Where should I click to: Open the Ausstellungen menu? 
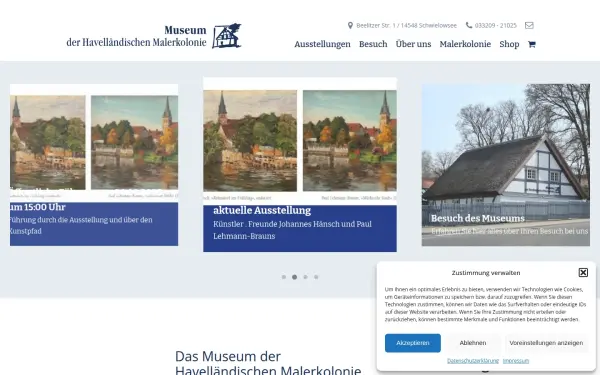[322, 44]
